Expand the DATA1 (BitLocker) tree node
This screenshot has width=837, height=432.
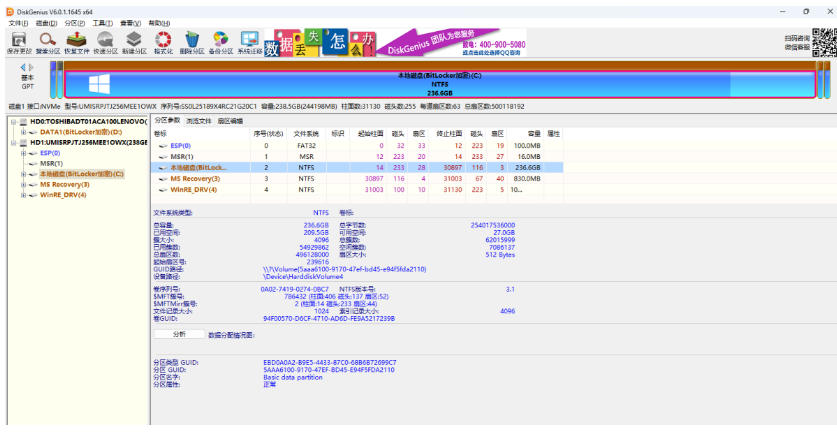click(23, 131)
